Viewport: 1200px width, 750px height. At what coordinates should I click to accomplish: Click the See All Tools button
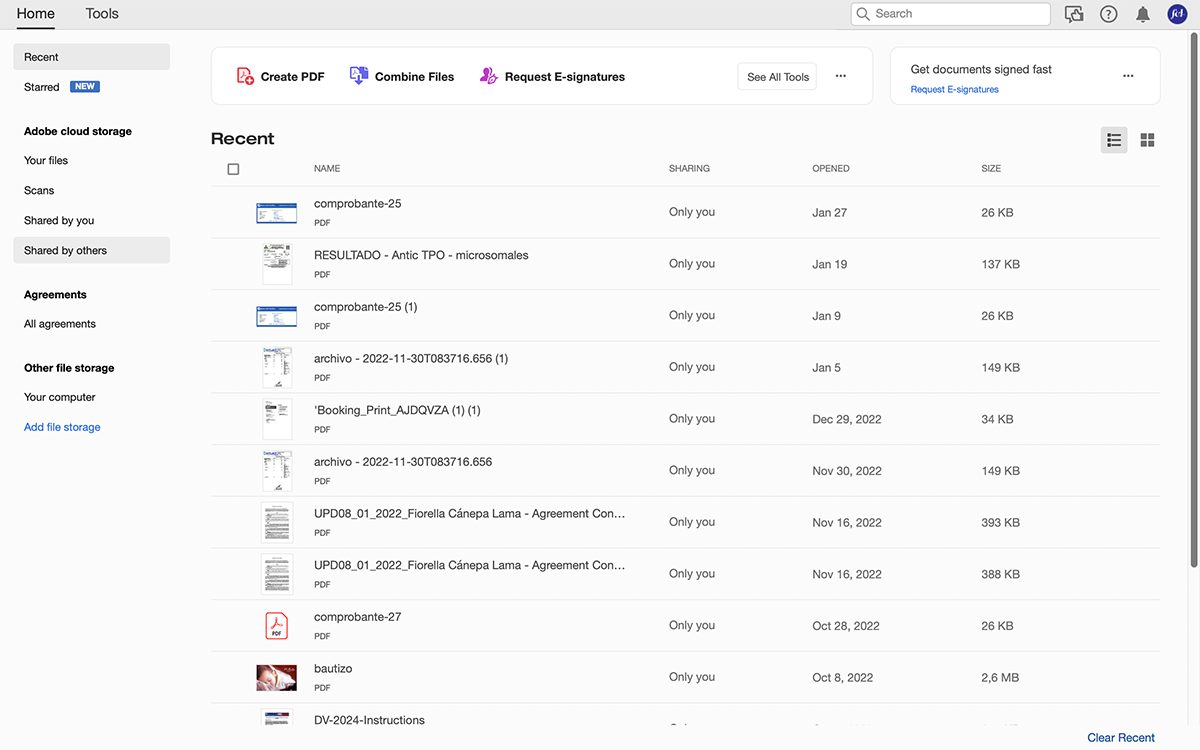(x=777, y=77)
